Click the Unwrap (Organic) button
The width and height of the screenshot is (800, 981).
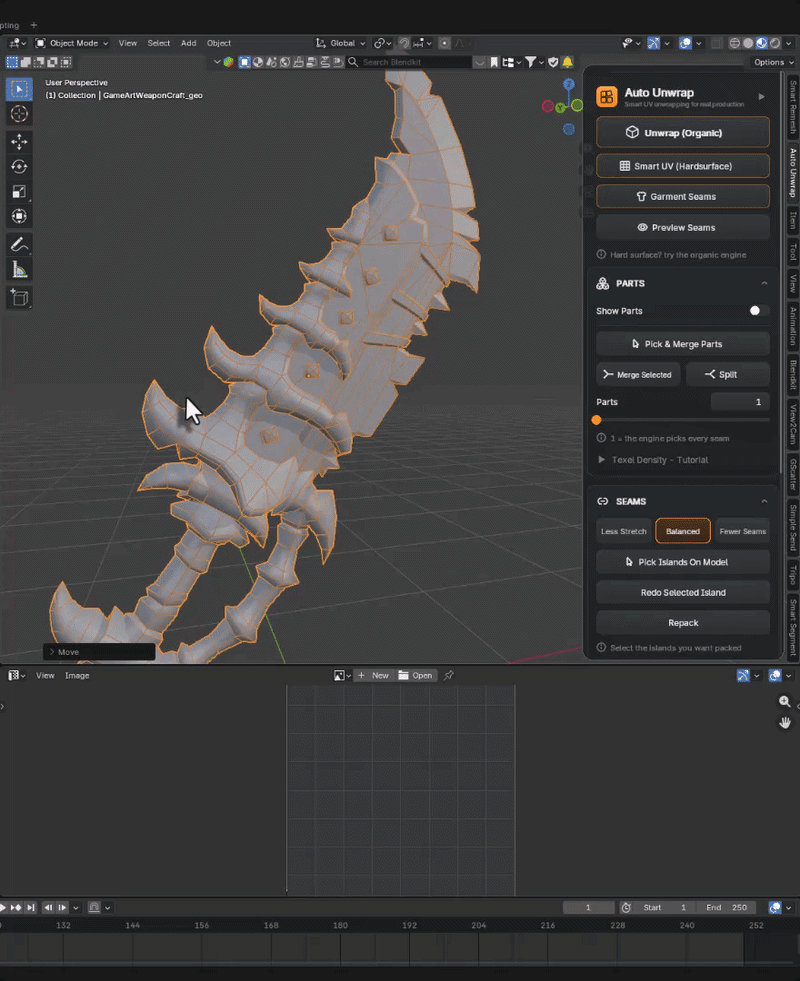coord(682,133)
